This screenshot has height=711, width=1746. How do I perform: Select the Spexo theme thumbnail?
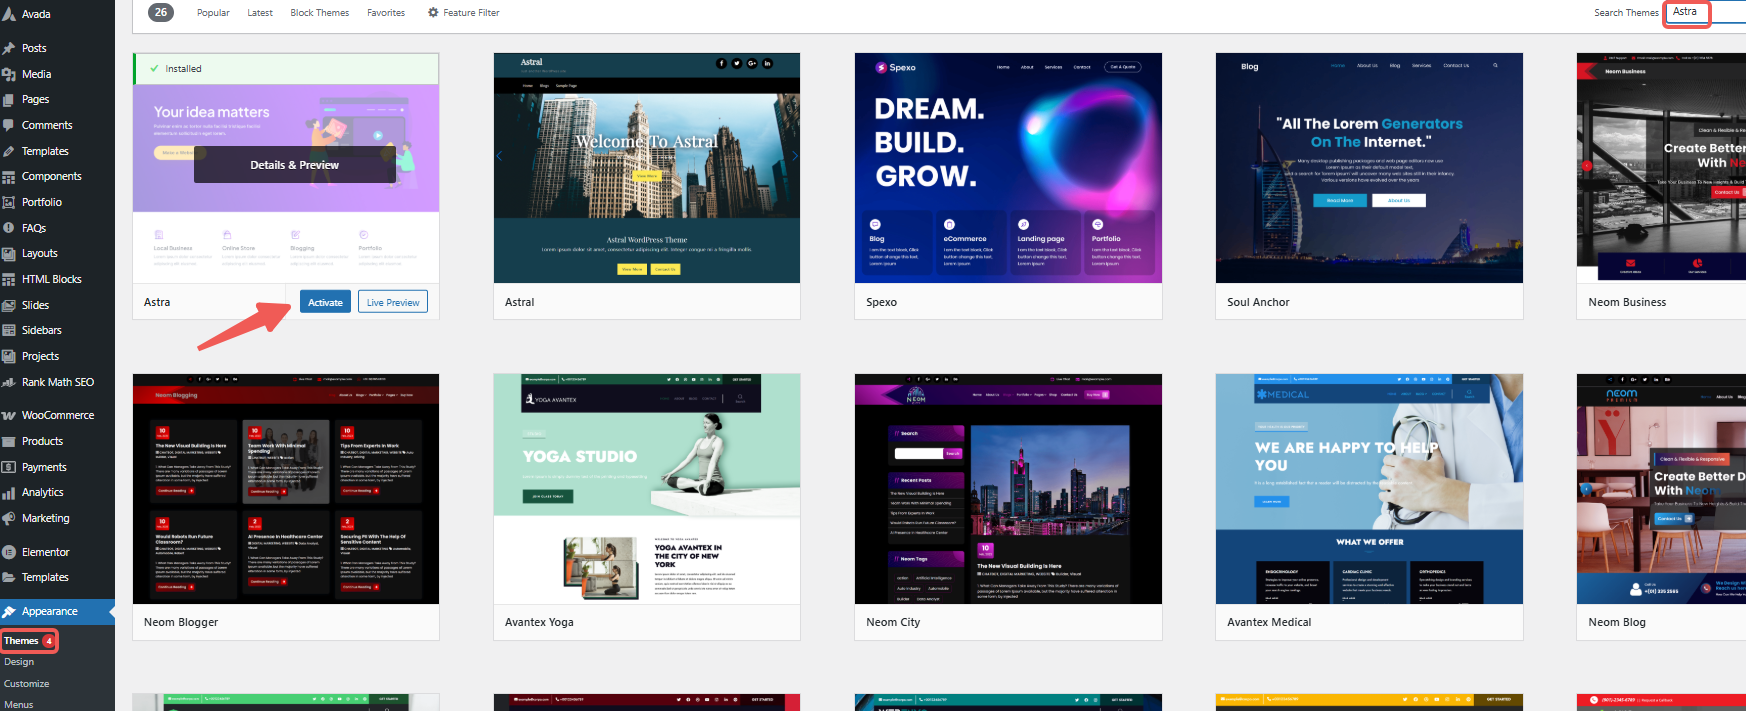click(1008, 168)
